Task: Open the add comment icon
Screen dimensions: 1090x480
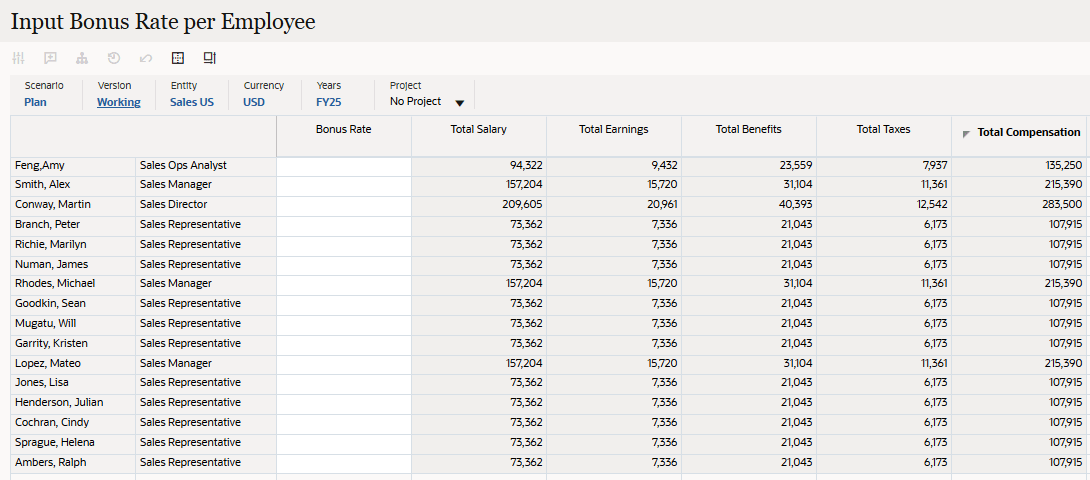Action: (50, 58)
